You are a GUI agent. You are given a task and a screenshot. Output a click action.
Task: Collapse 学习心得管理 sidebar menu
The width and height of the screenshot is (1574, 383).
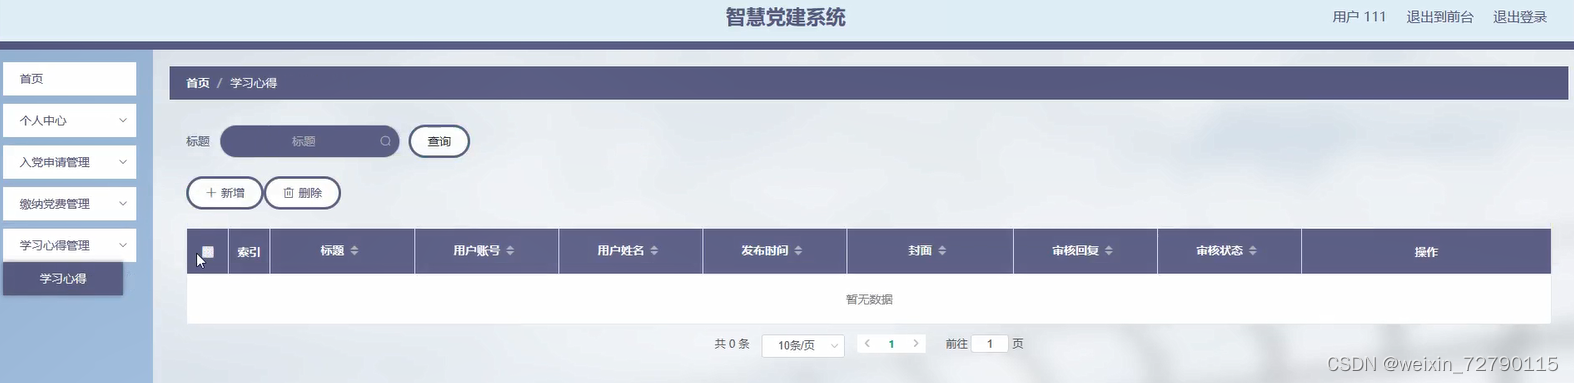point(69,245)
